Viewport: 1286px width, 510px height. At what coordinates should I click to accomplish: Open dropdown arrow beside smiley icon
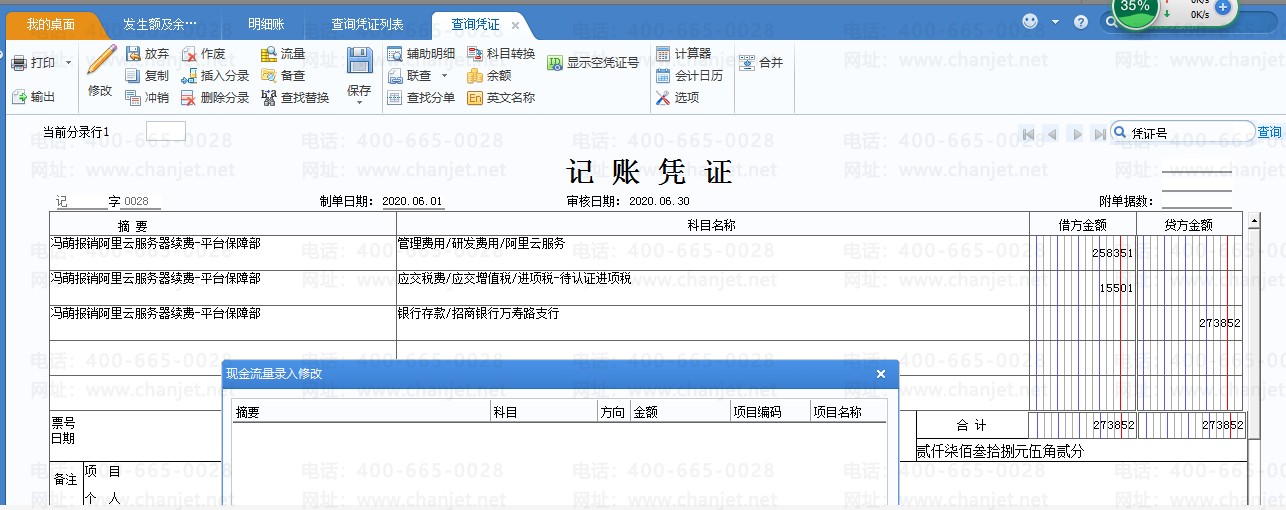[1055, 21]
